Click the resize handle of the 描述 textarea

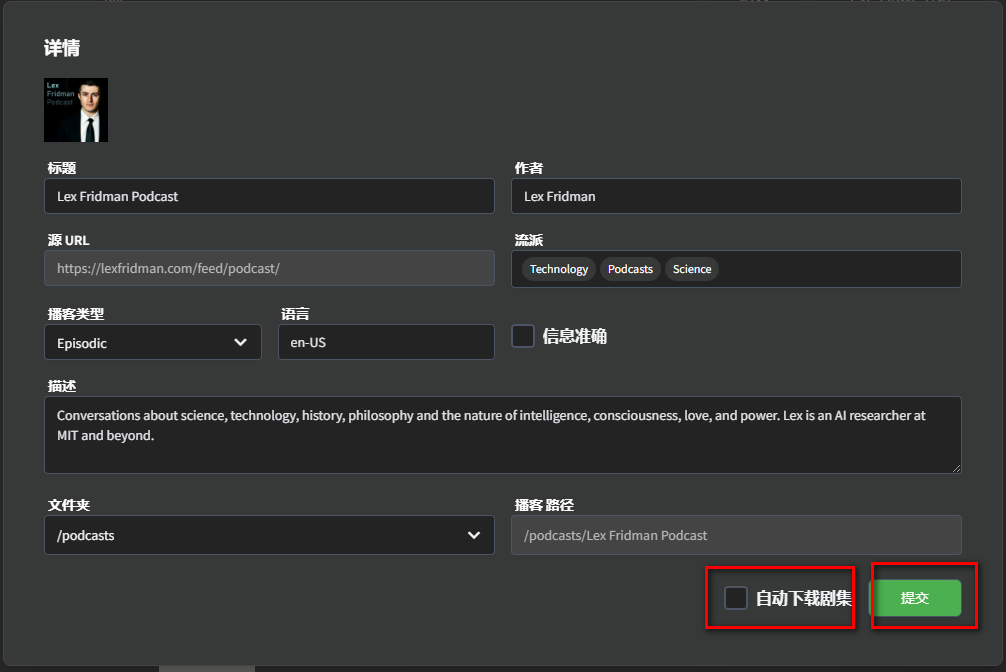coord(956,467)
